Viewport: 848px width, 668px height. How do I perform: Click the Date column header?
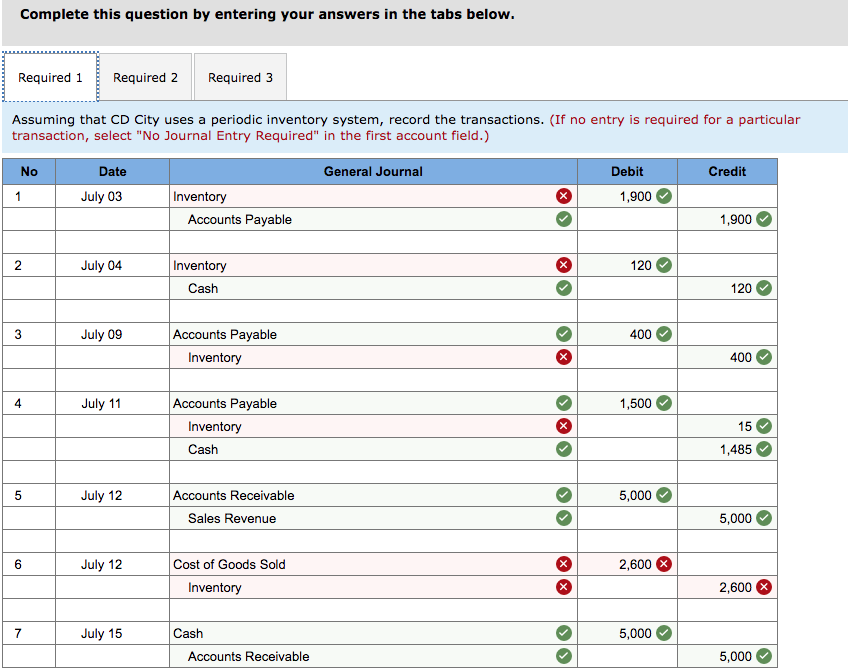(112, 171)
